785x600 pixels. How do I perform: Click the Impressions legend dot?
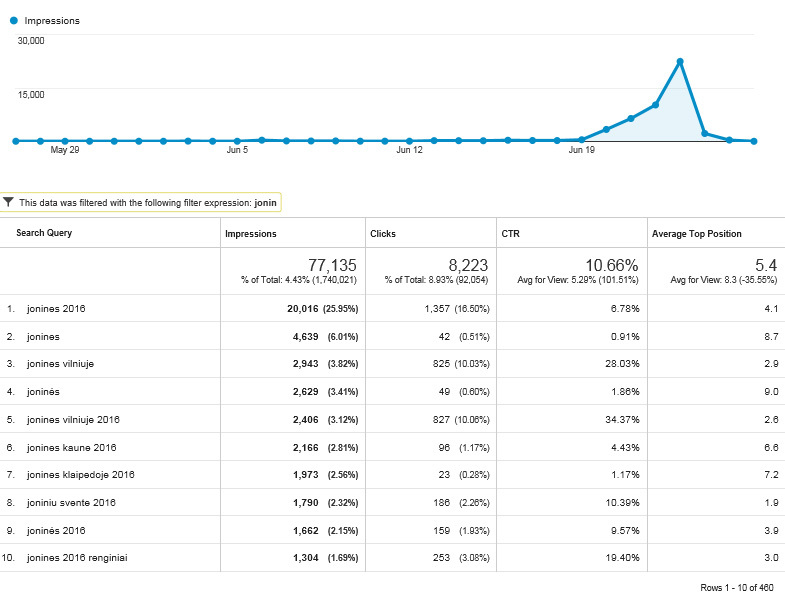click(14, 21)
